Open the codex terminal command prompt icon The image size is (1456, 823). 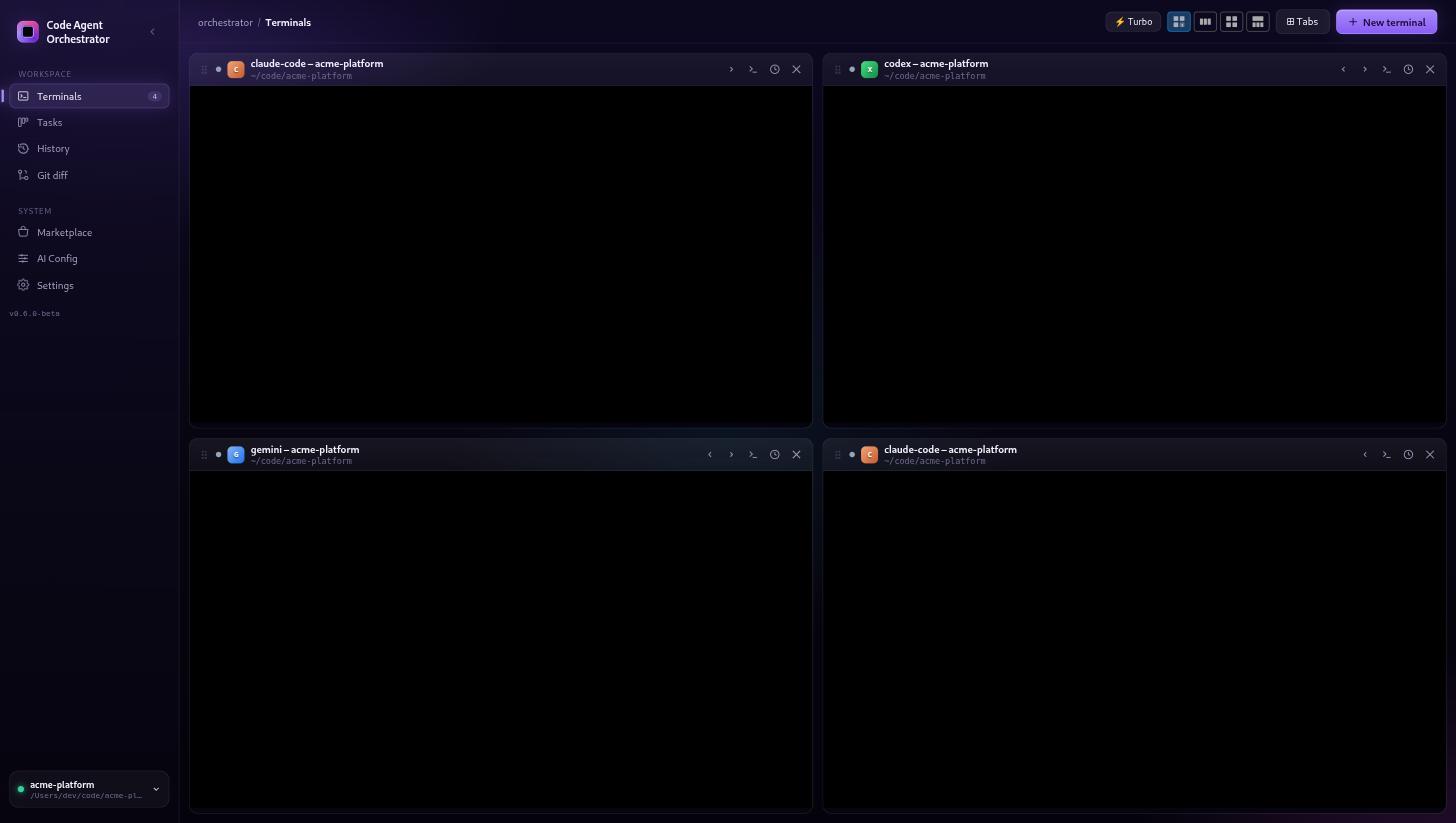click(x=1386, y=69)
